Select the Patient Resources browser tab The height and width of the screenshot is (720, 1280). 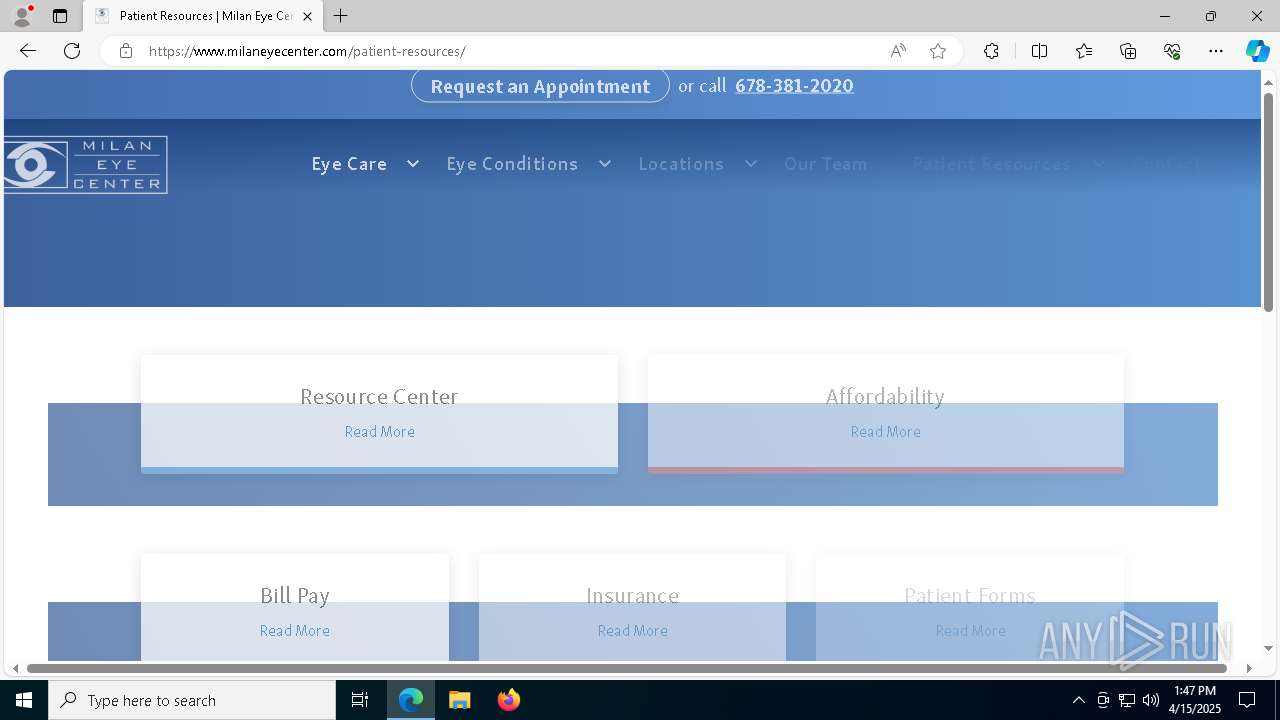click(x=204, y=16)
